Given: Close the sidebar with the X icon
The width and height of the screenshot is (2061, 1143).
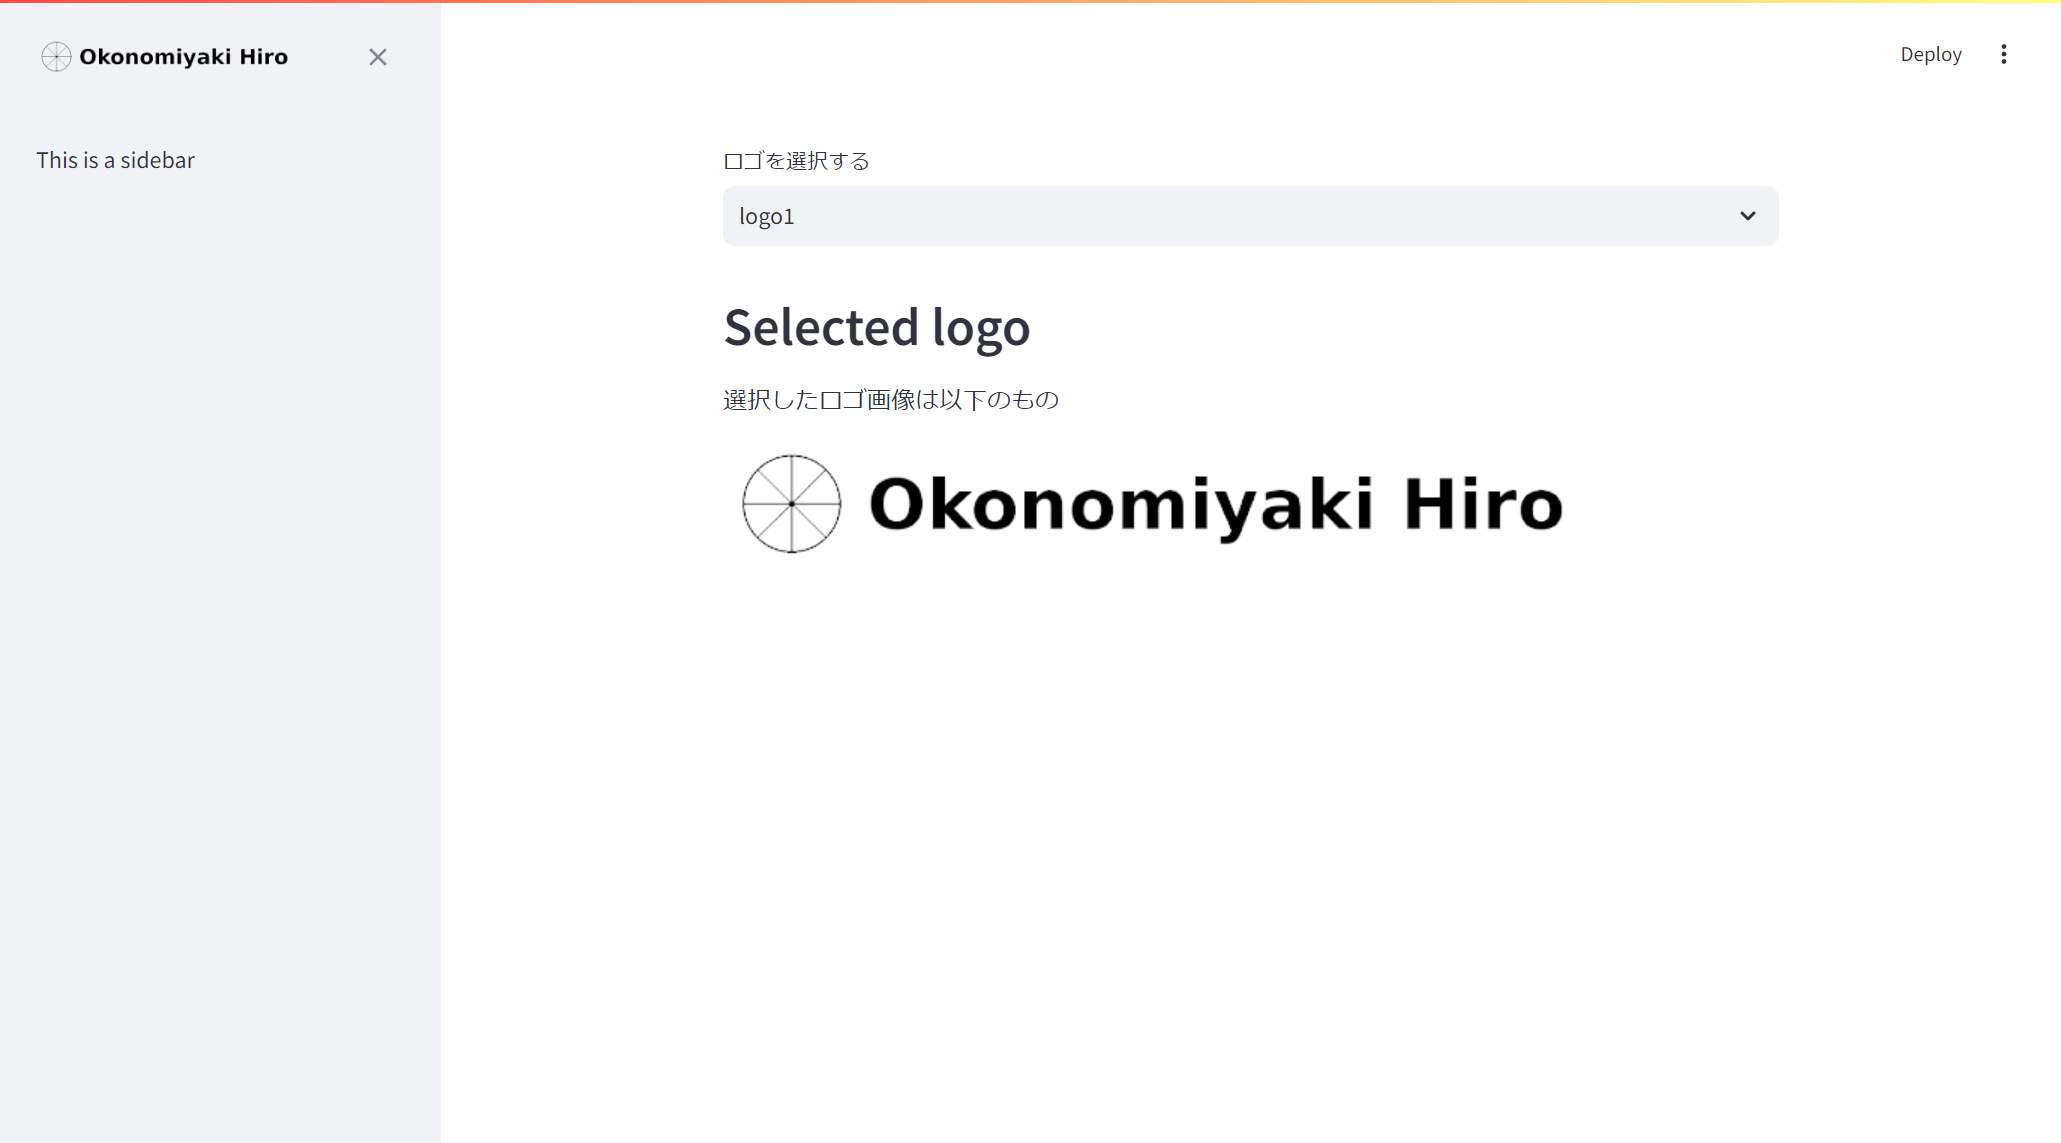Looking at the screenshot, I should 377,57.
